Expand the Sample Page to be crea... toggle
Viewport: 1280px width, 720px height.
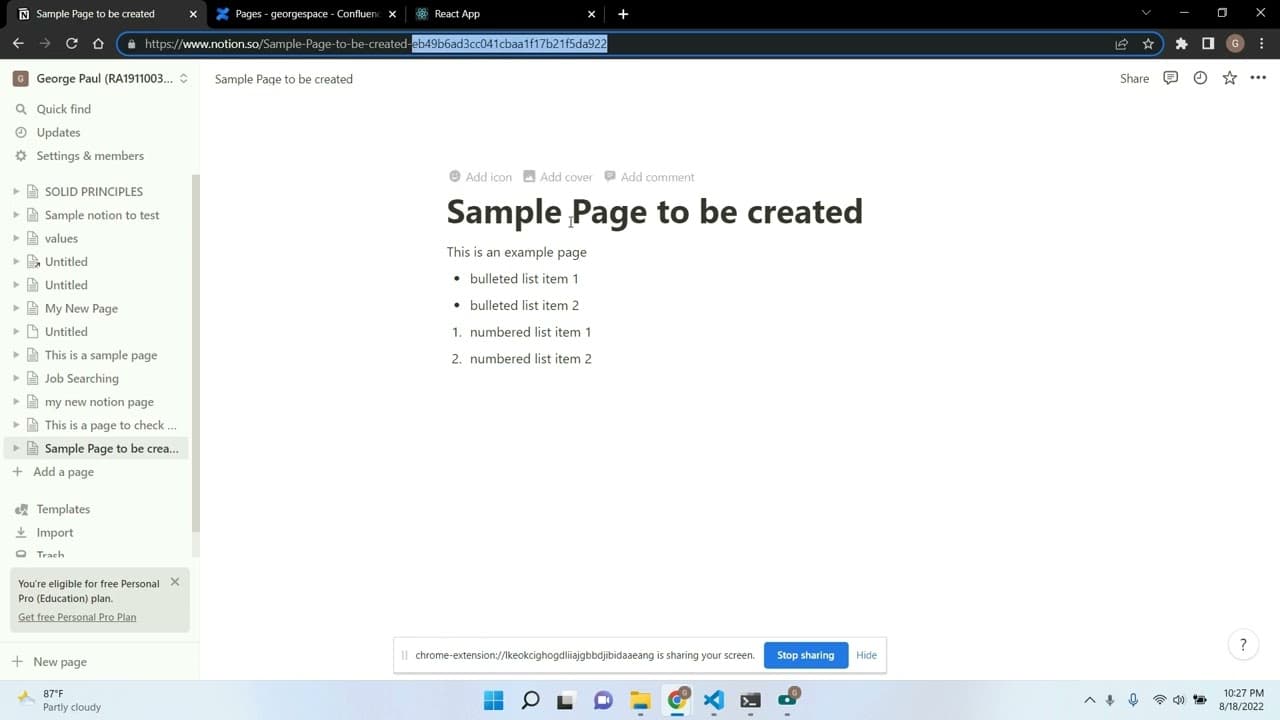coord(16,448)
